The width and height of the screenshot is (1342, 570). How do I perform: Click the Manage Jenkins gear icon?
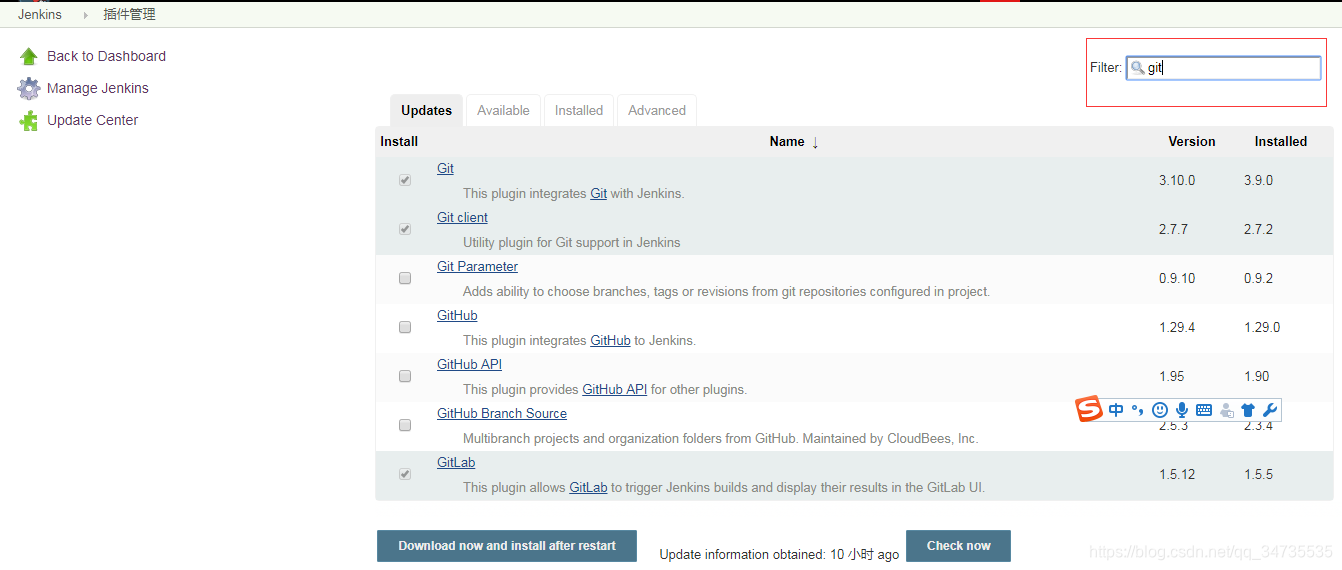click(x=28, y=88)
